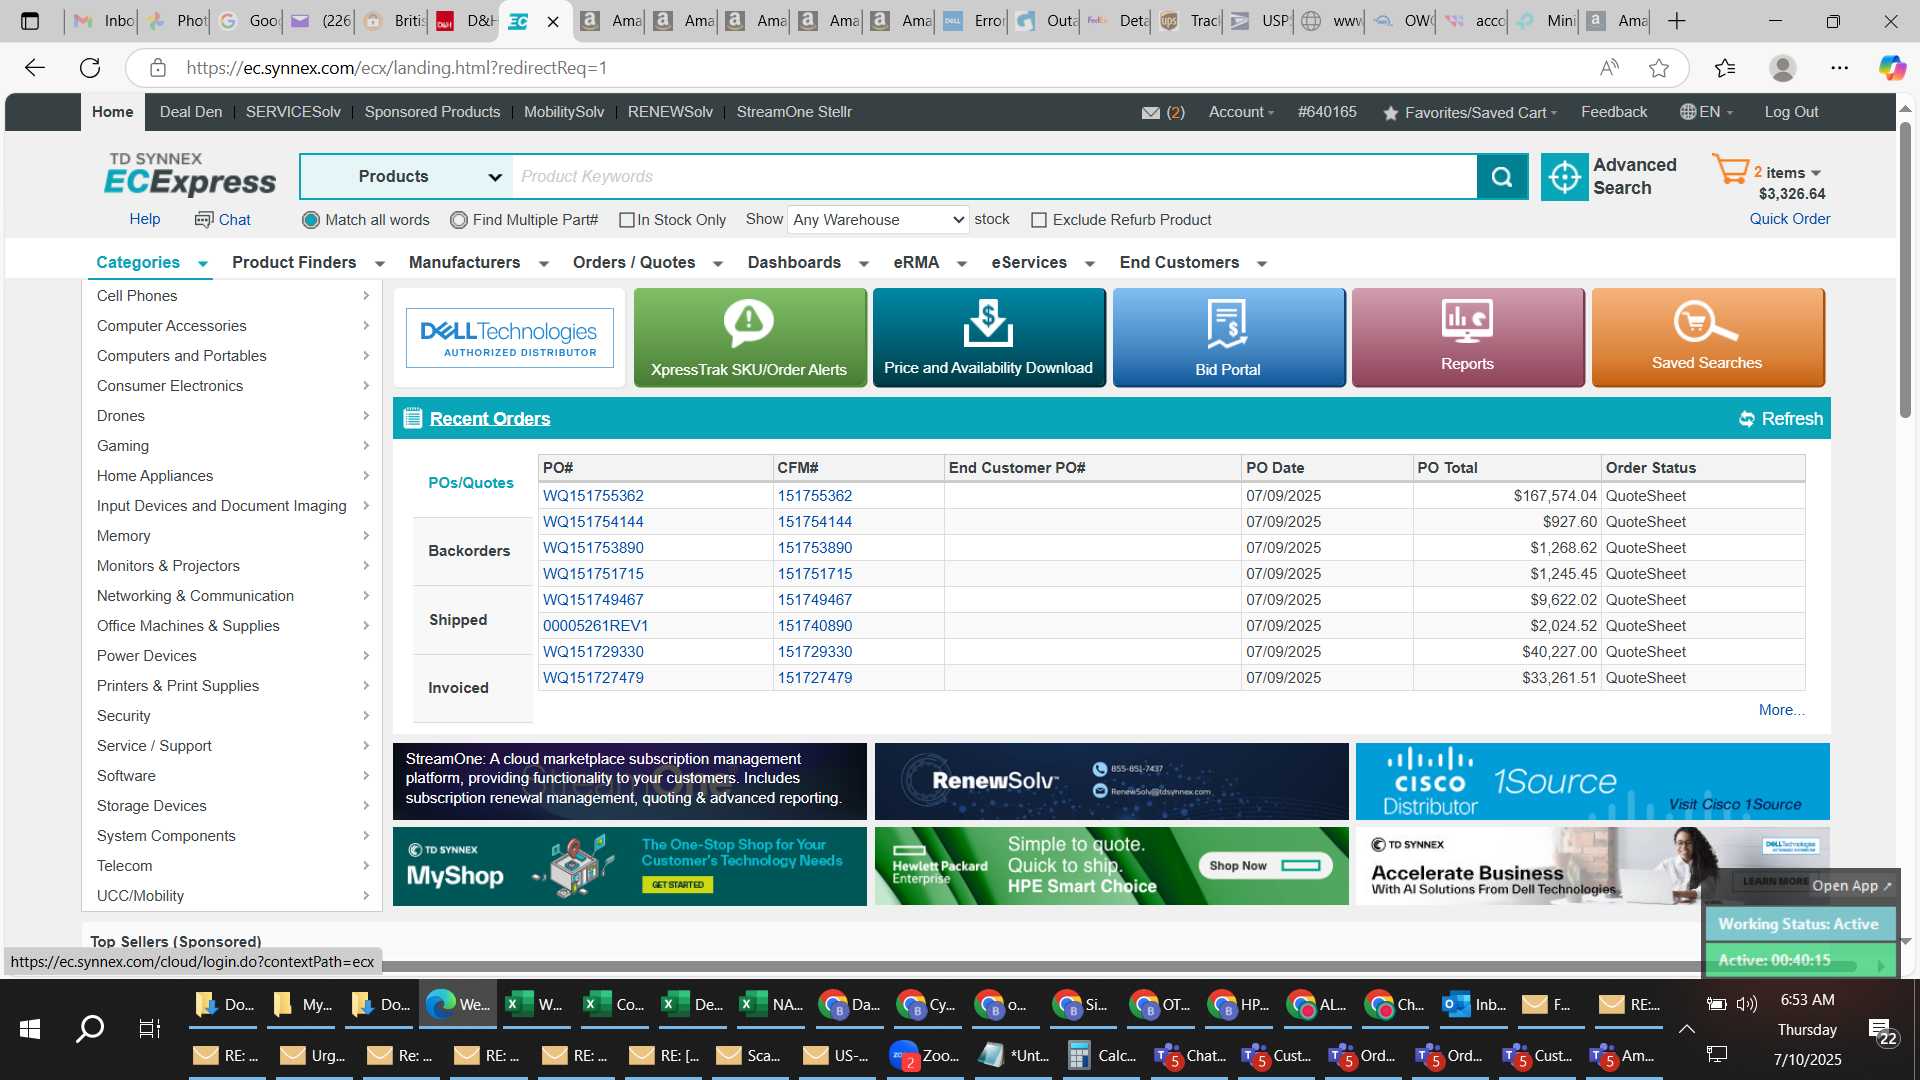Viewport: 1920px width, 1080px height.
Task: Open new browser tab with plus
Action: tap(1677, 21)
